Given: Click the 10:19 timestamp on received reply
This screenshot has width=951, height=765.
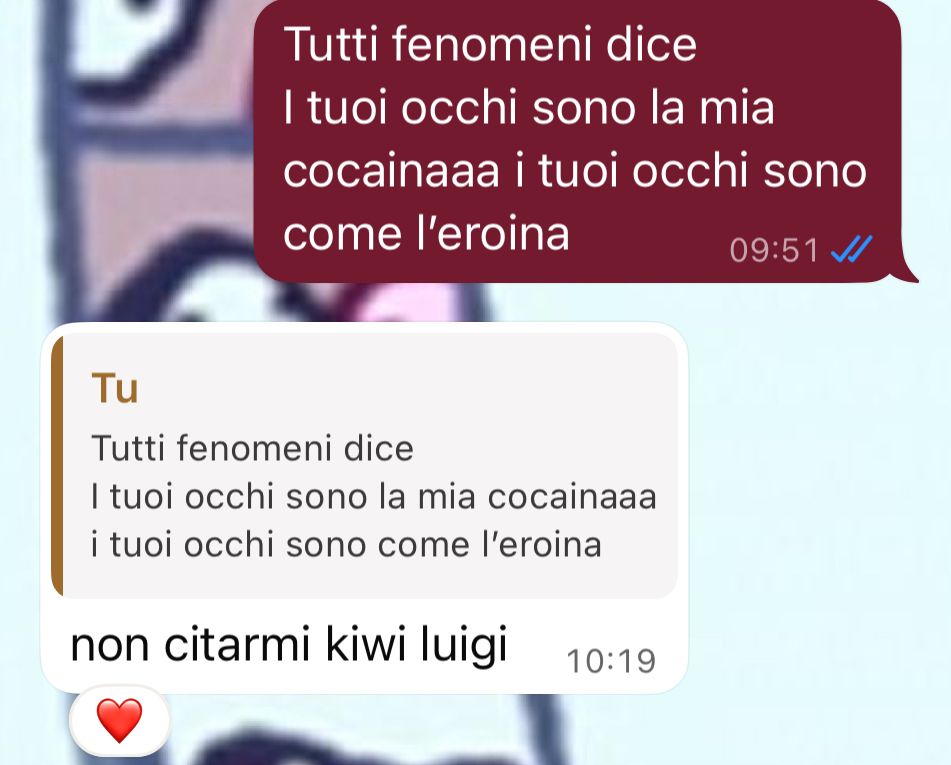Looking at the screenshot, I should [x=611, y=661].
